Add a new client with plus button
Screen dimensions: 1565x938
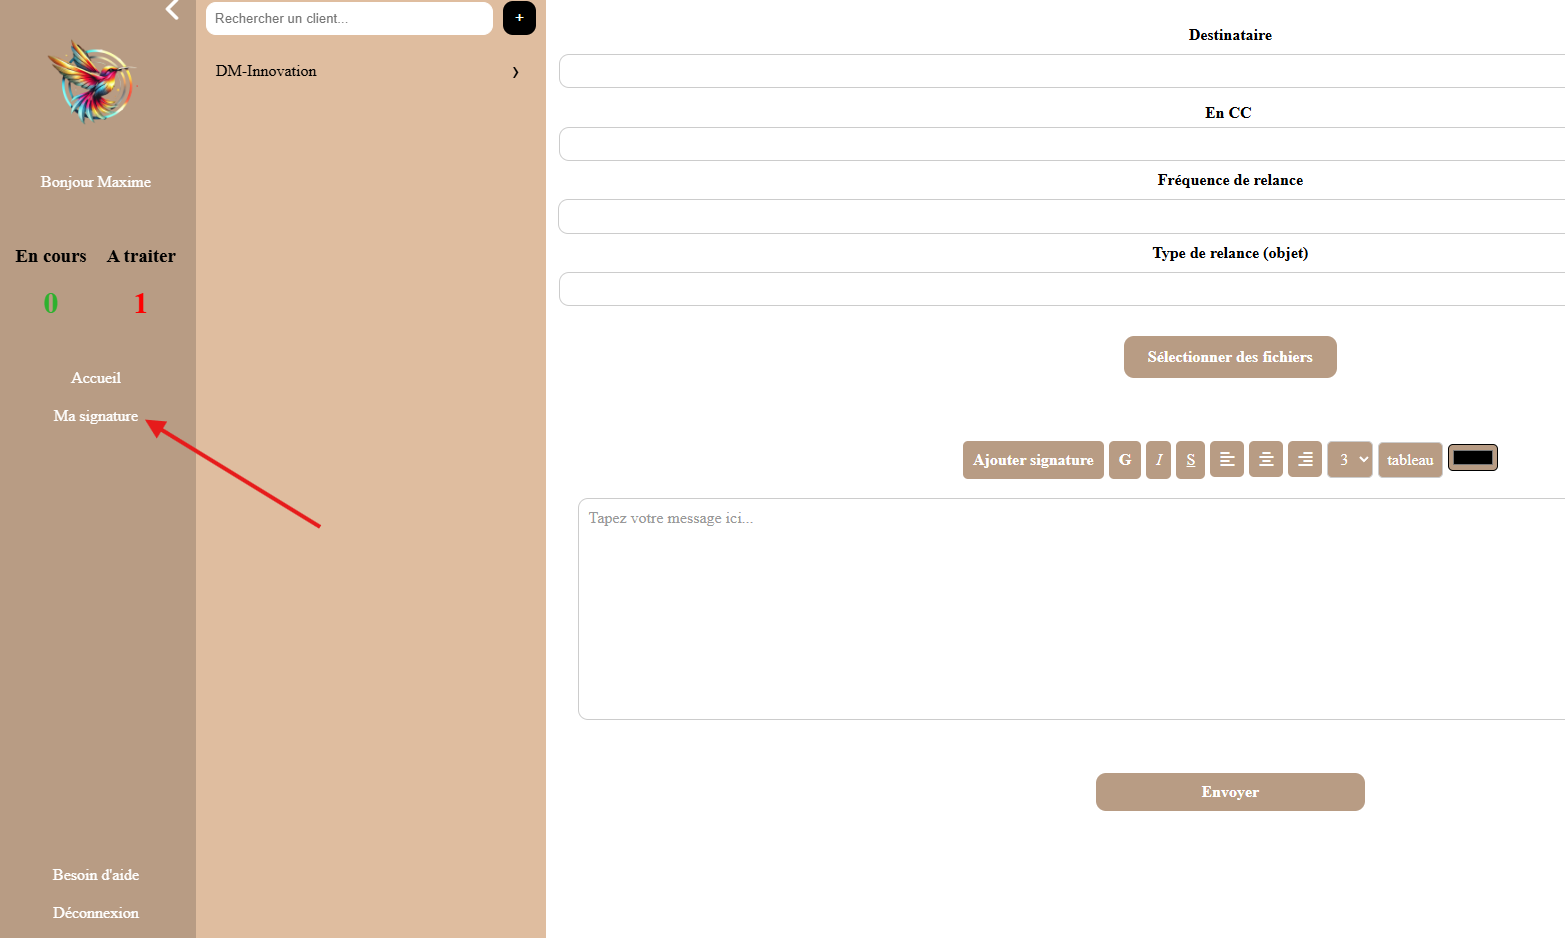tap(519, 18)
